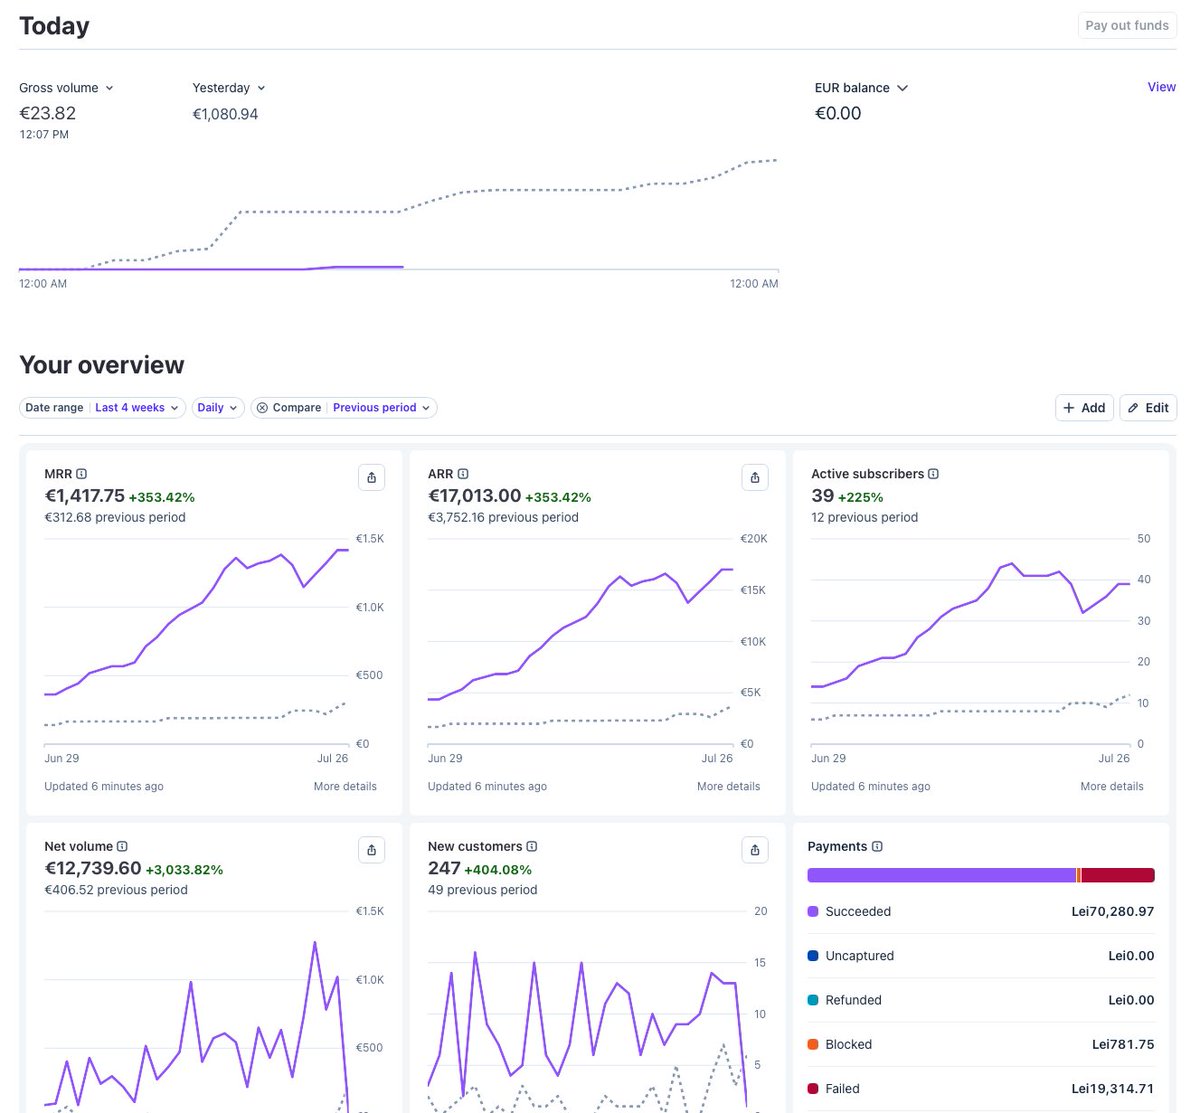Click the Uncaptured blue legend swatch
This screenshot has height=1113, width=1200.
coord(813,956)
